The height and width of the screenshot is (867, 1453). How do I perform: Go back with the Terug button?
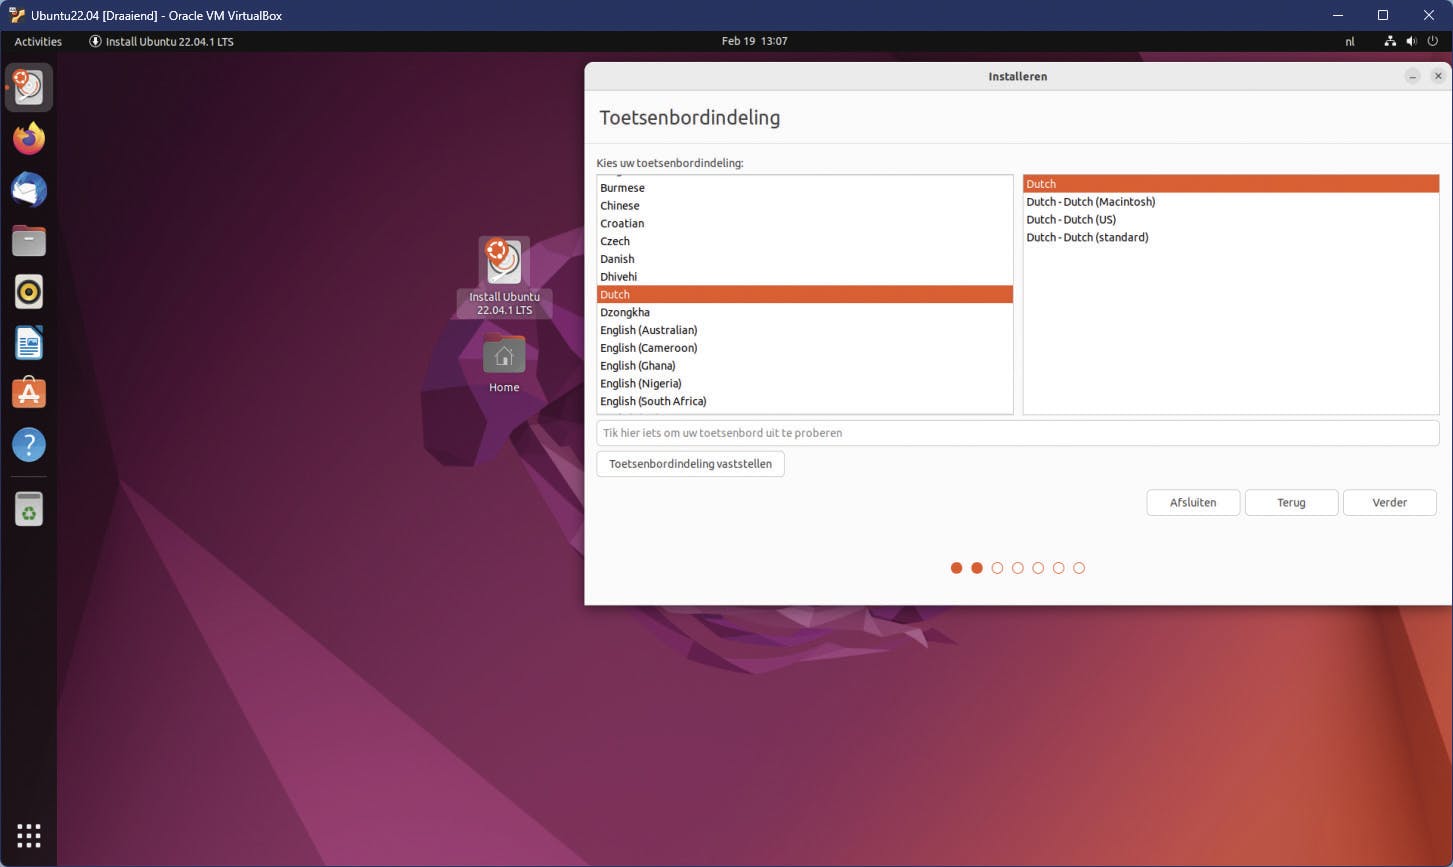1291,502
